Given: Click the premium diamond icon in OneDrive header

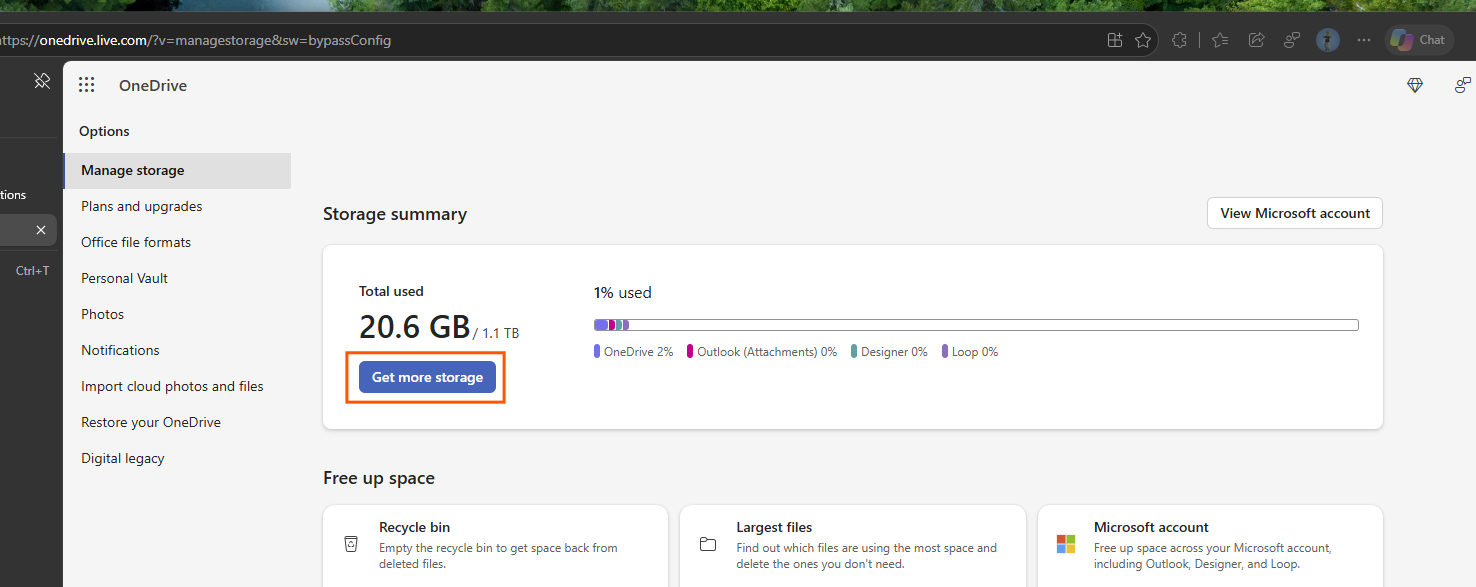Looking at the screenshot, I should pos(1415,85).
